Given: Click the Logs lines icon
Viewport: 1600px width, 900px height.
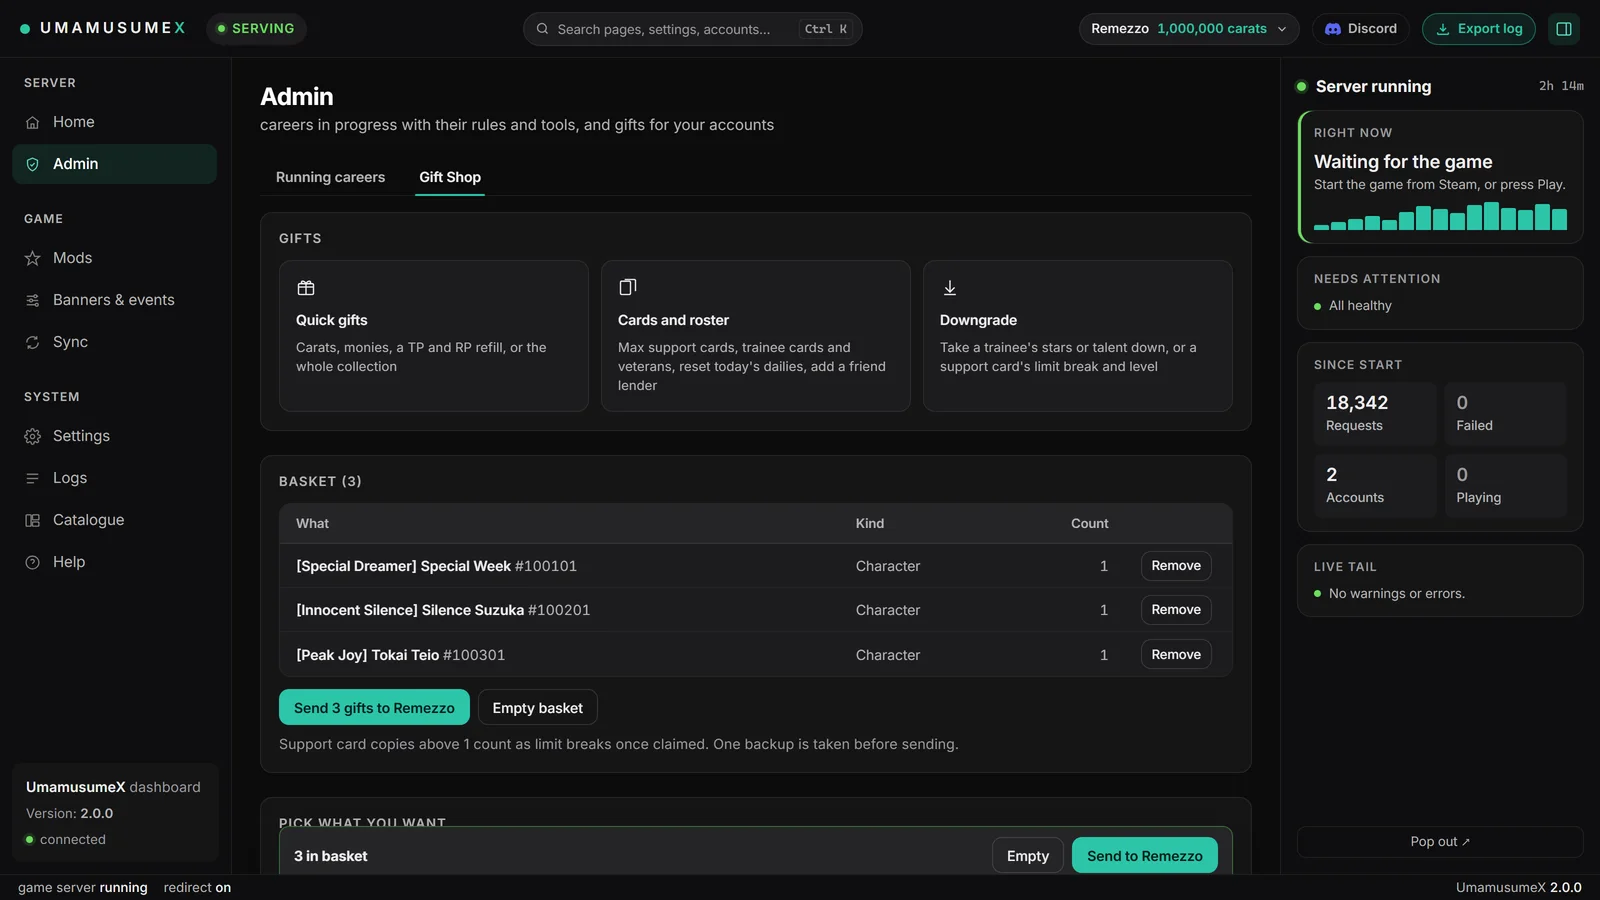Looking at the screenshot, I should click(32, 478).
